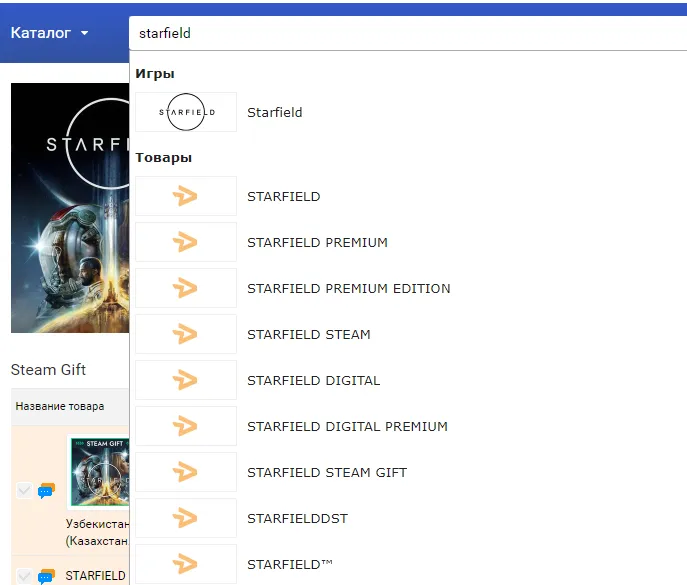This screenshot has width=687, height=585.
Task: Pick the STARFIELD STEAM GIFT suggestion
Action: click(327, 472)
